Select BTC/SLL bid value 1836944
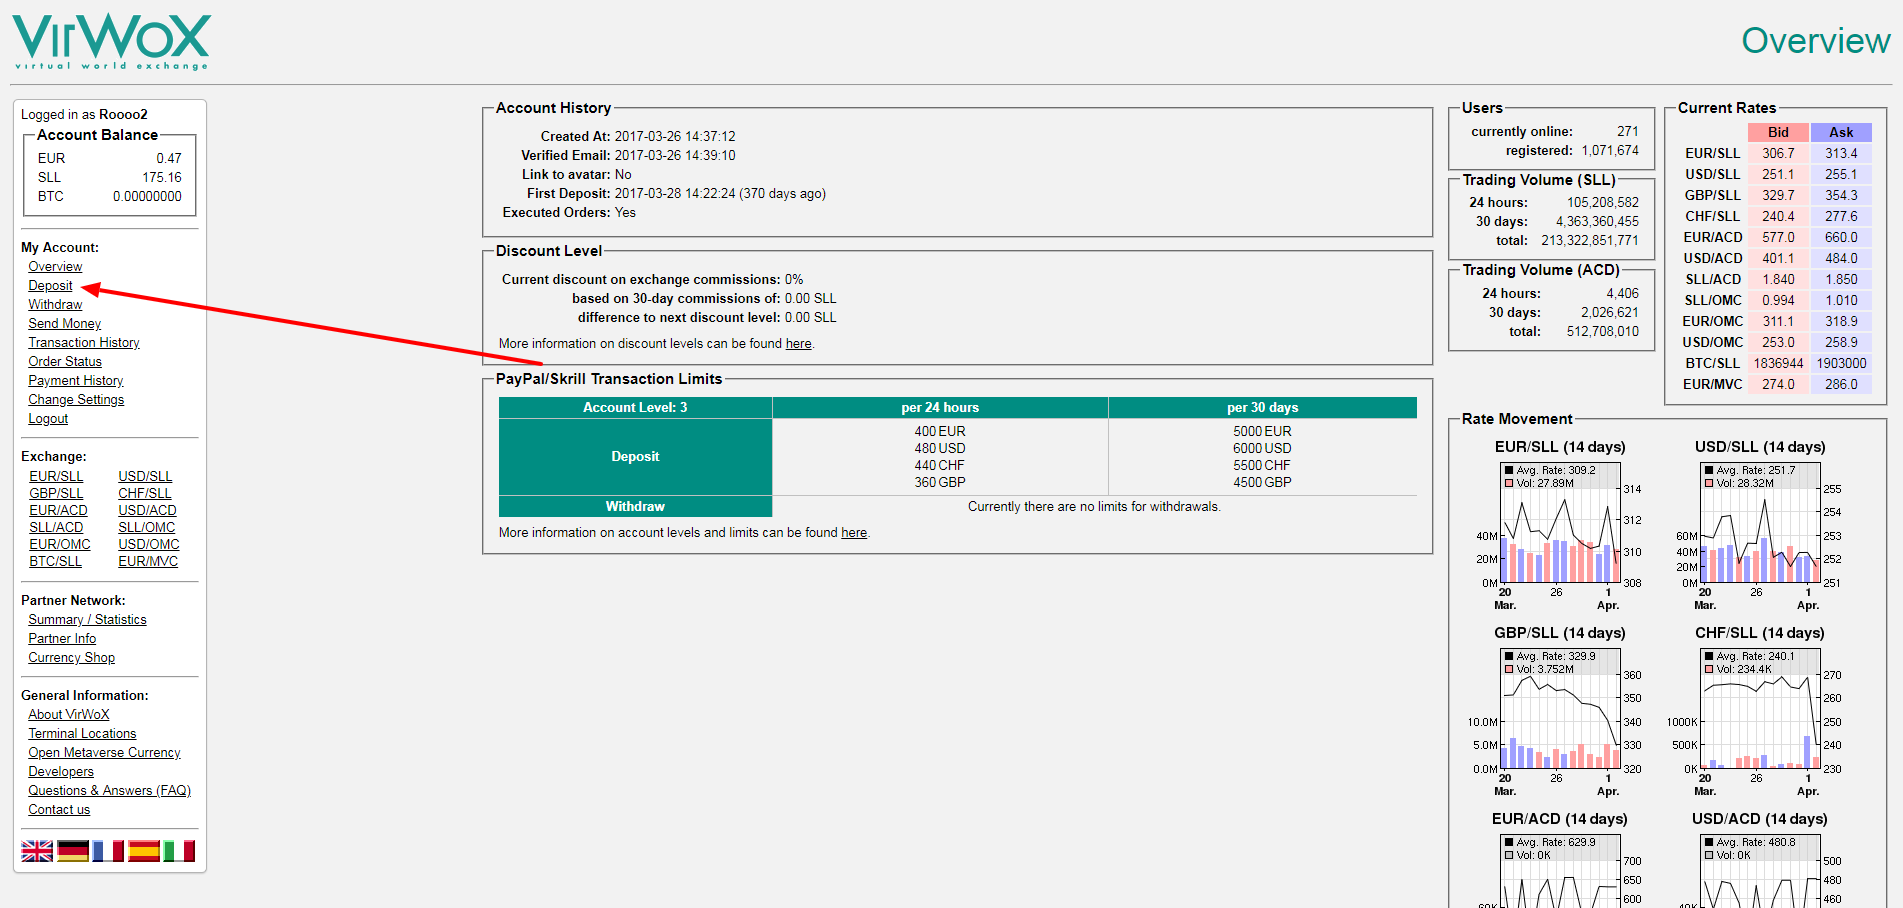 tap(1778, 364)
